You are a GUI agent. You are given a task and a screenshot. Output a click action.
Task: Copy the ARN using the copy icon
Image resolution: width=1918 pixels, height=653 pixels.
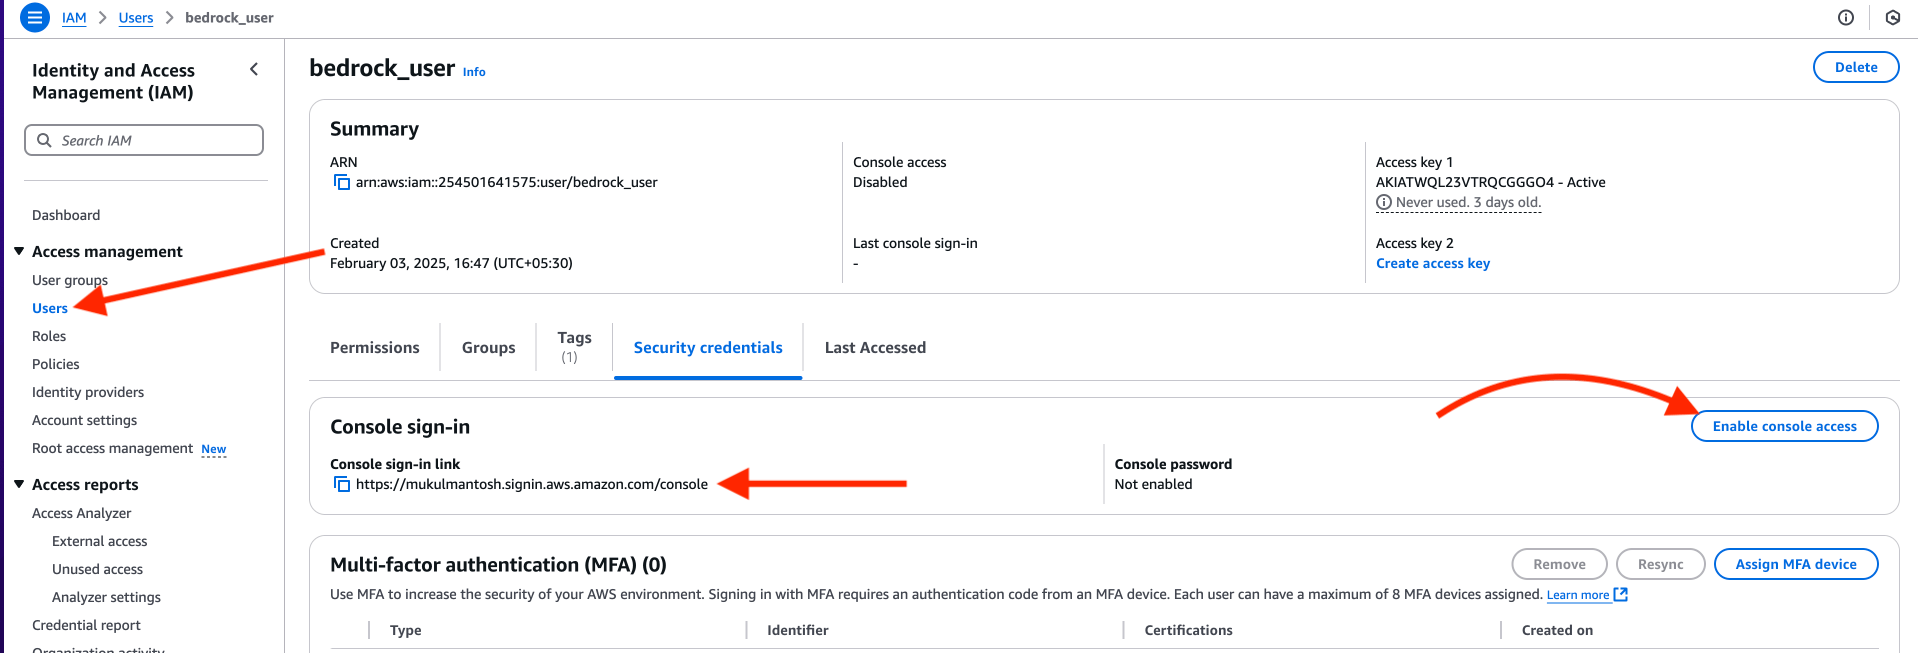point(342,182)
